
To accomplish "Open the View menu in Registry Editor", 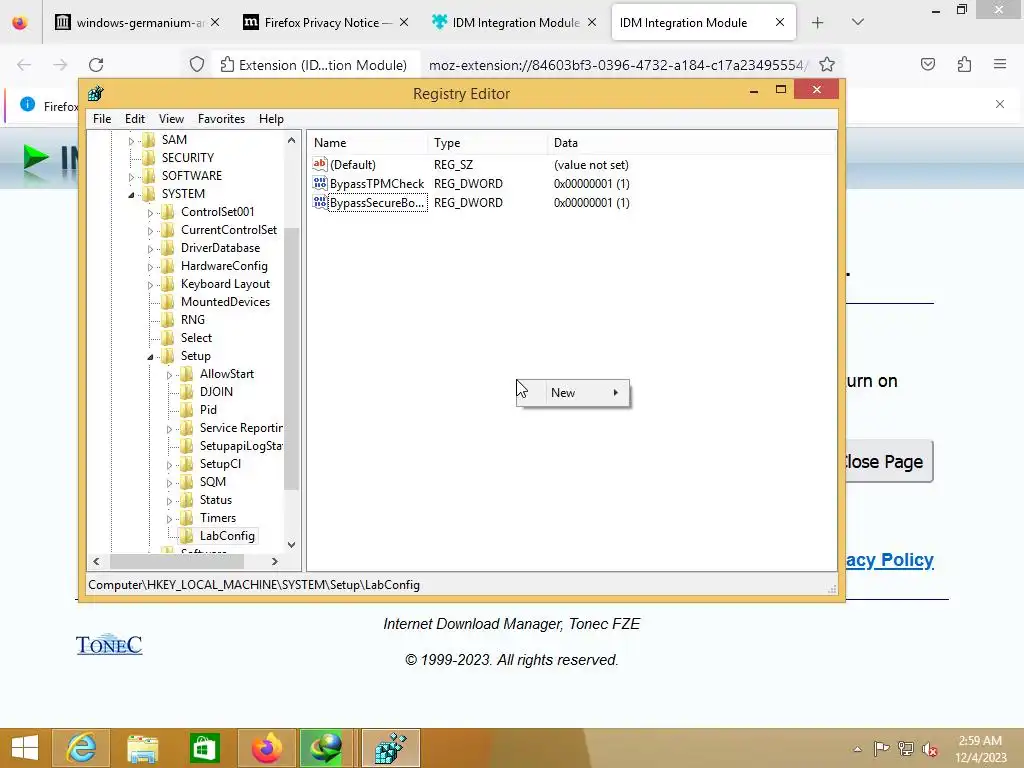I will (x=171, y=119).
